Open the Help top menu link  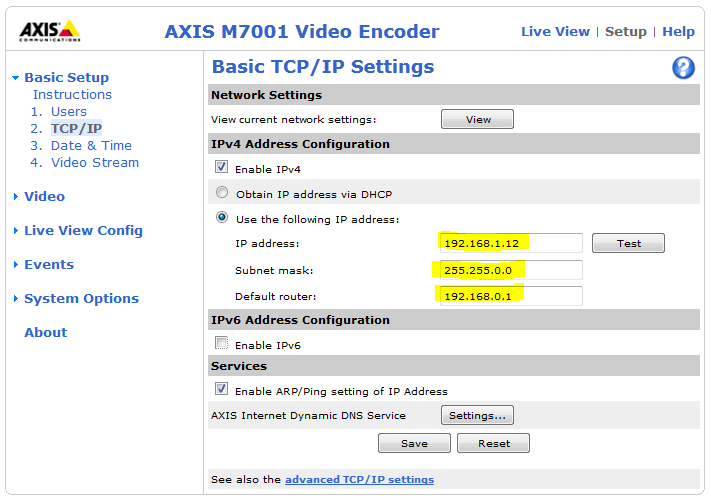(678, 32)
